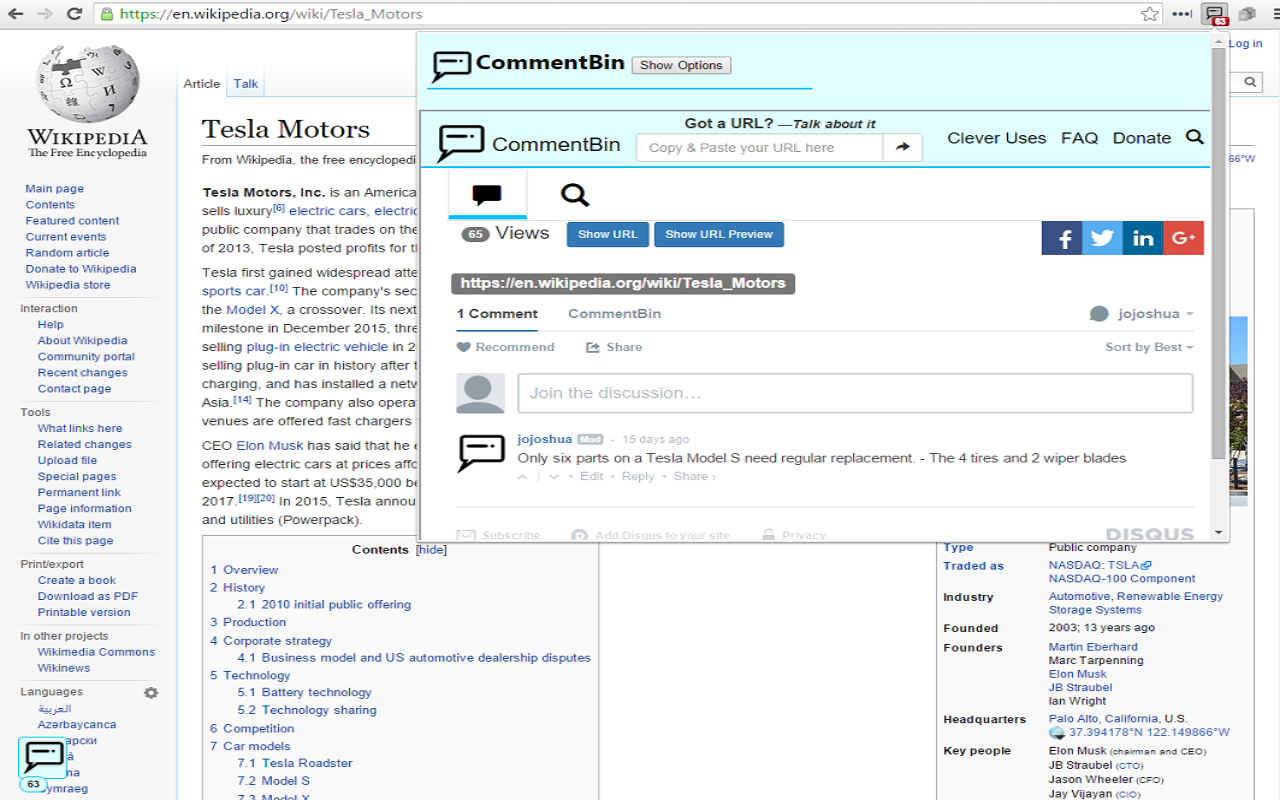Open the Donate menu link
This screenshot has height=800, width=1280.
pos(1142,138)
